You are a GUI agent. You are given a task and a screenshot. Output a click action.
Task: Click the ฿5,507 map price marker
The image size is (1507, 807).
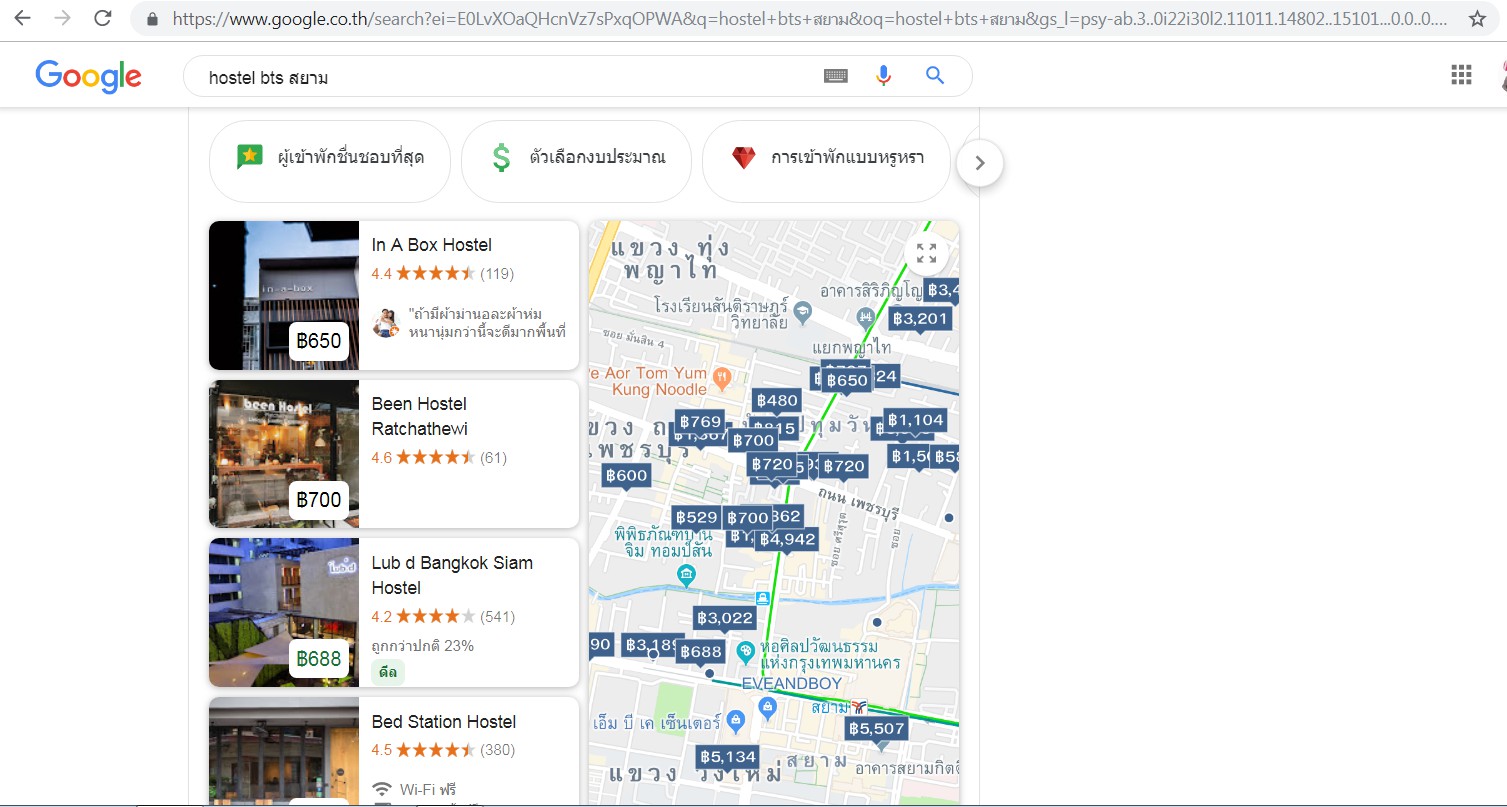pos(877,729)
